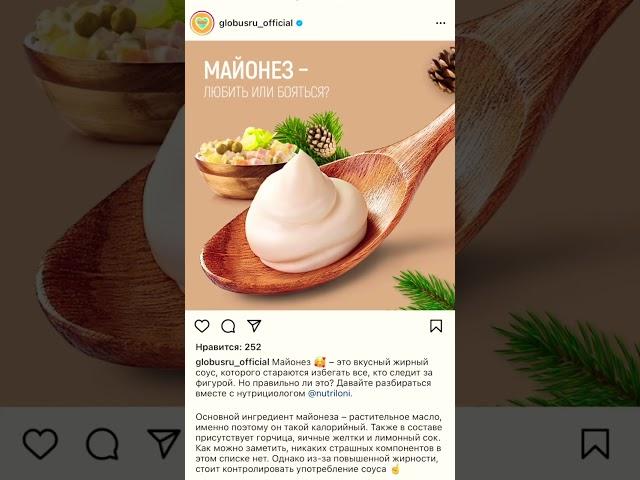Save the post with the small bookmark icon

436,326
